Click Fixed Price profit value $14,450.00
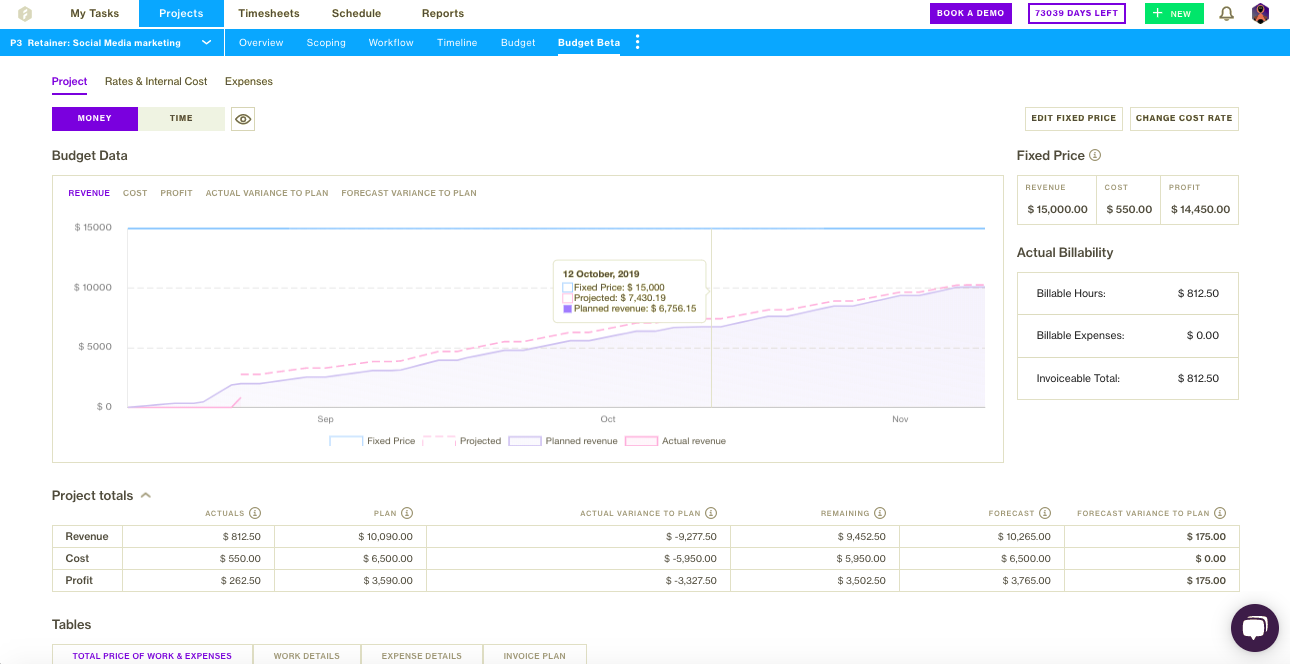Image resolution: width=1290 pixels, height=664 pixels. 1199,210
